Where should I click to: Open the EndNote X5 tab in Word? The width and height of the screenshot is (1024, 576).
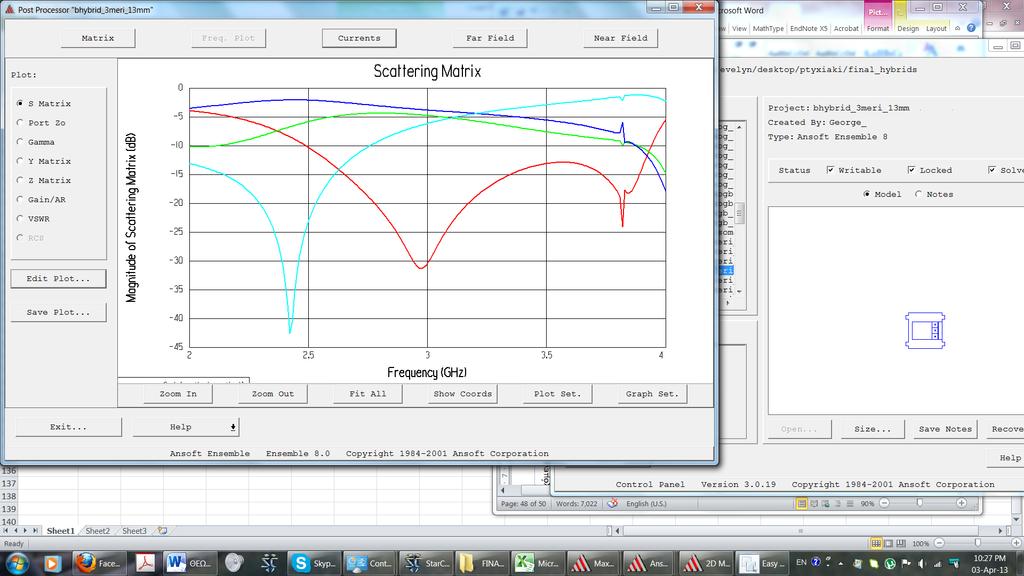click(x=808, y=29)
